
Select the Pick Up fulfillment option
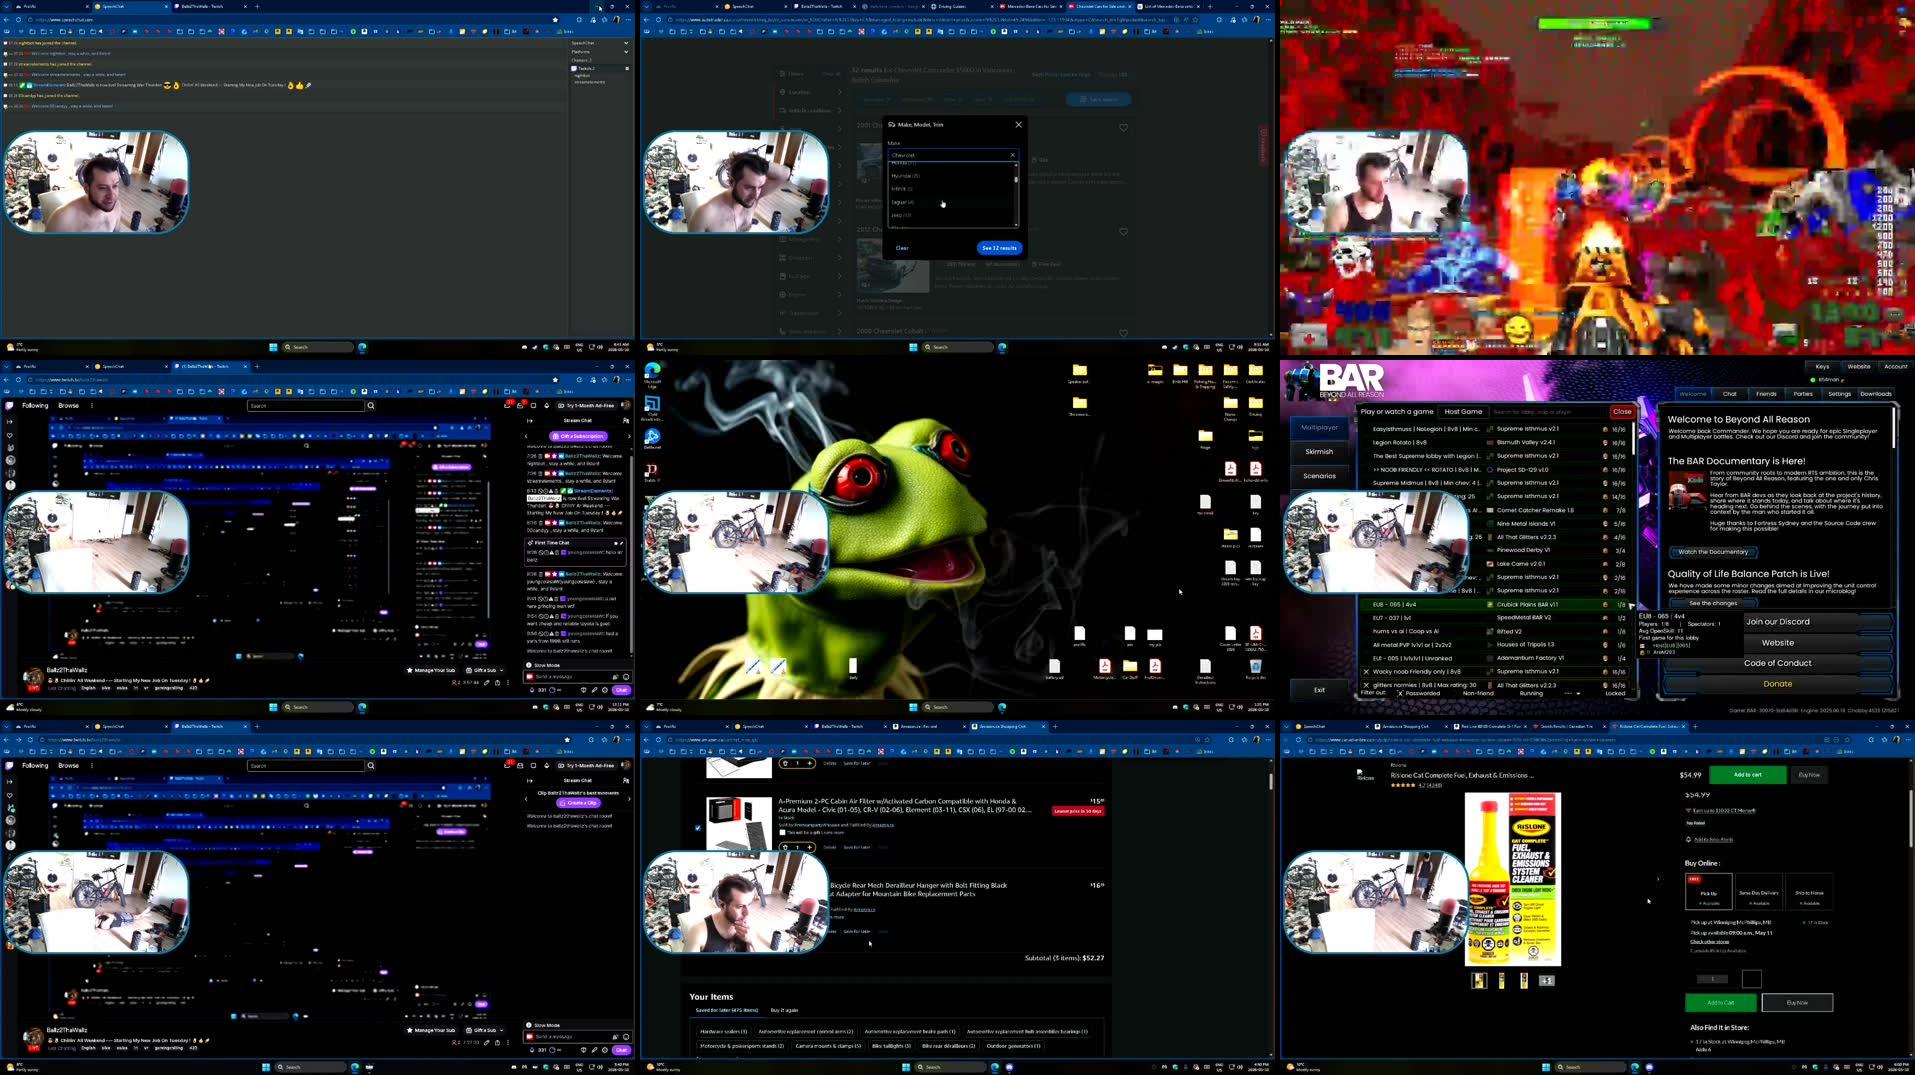[x=1709, y=892]
